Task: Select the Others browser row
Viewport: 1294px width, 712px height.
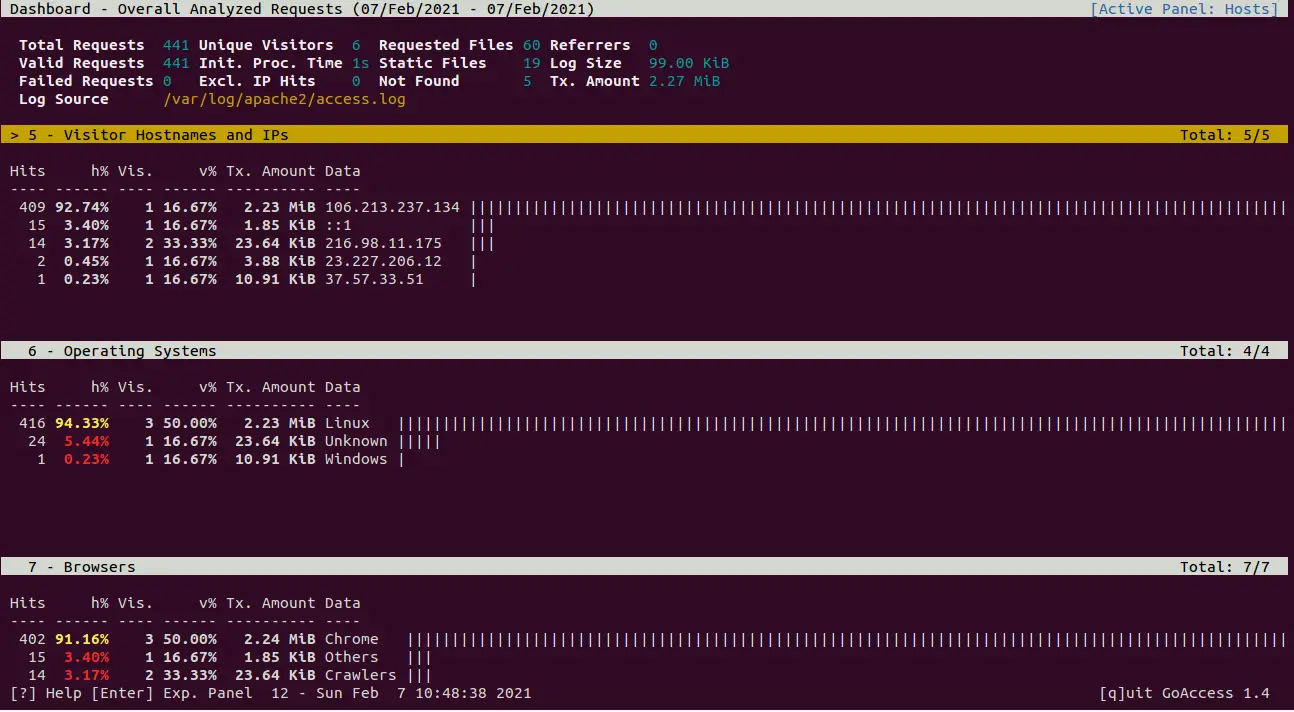Action: point(352,657)
